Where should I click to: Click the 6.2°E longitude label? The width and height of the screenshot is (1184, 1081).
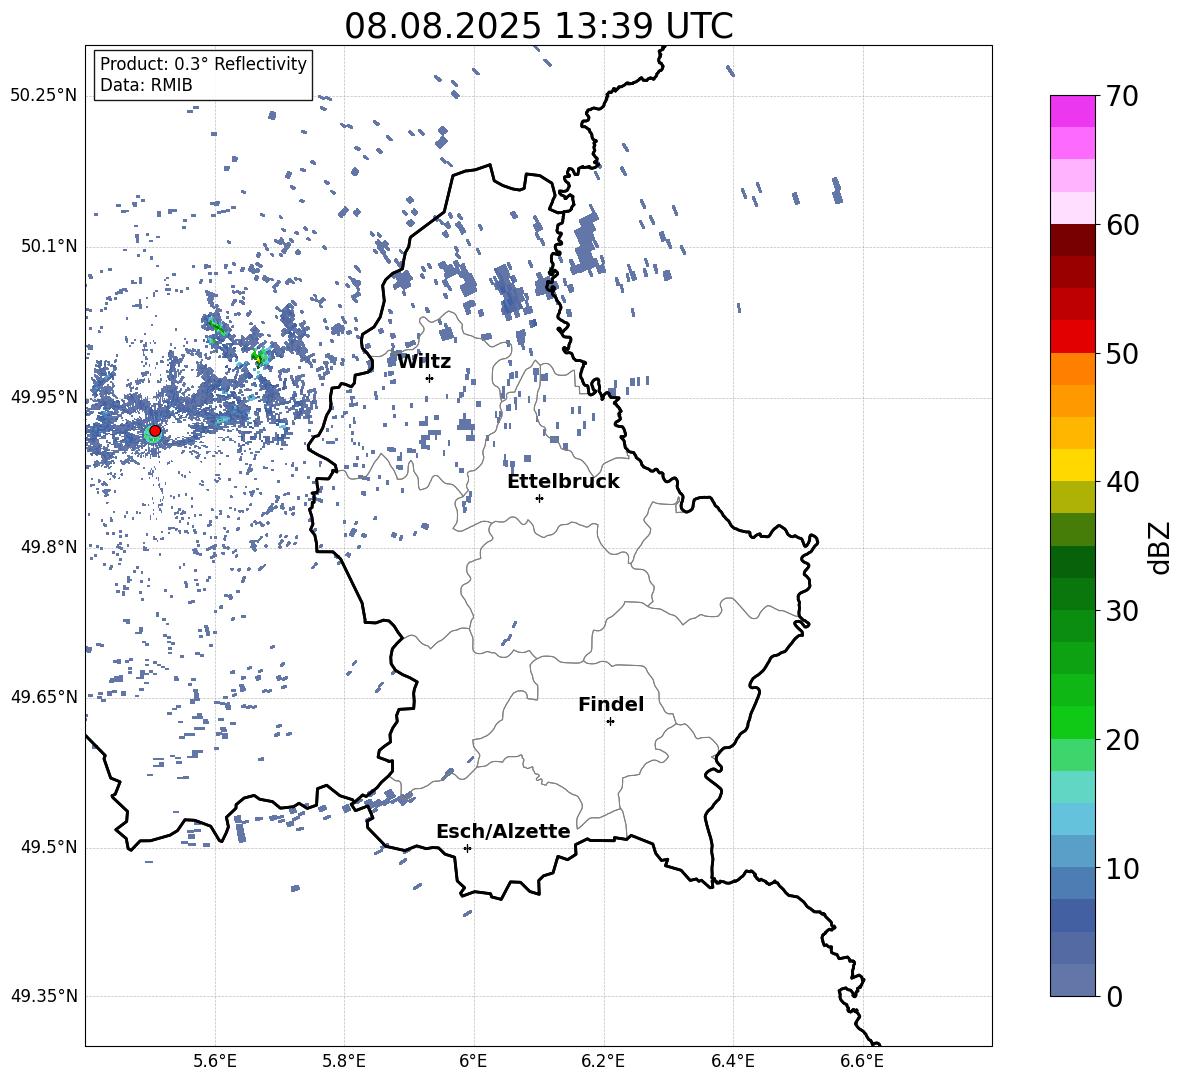click(x=603, y=1061)
